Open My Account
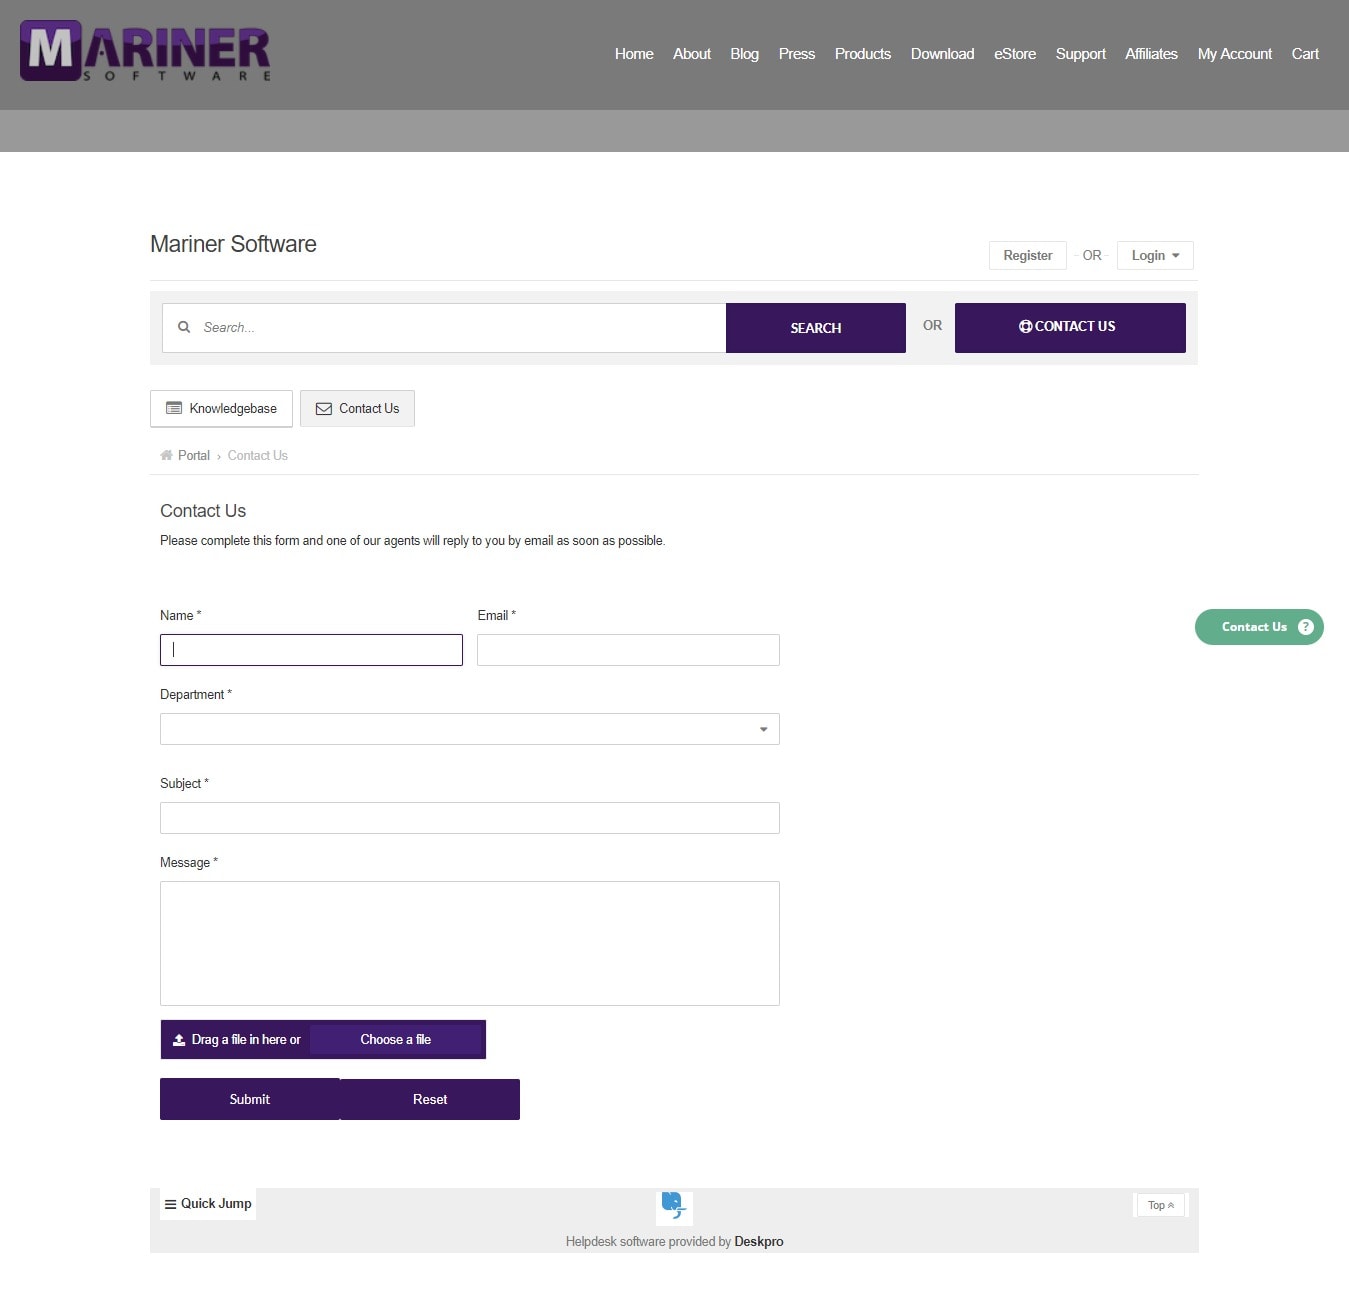 point(1235,54)
